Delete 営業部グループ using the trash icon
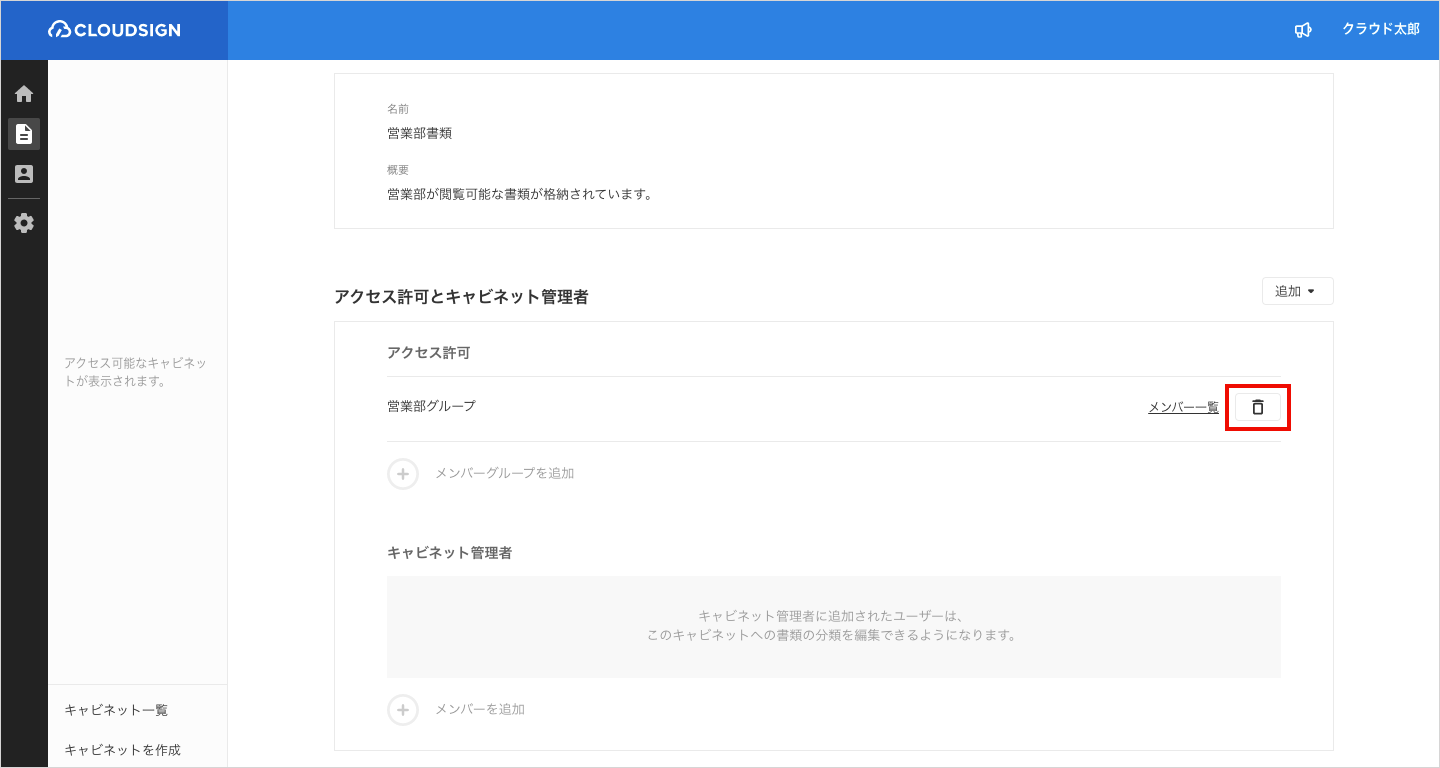Screen dimensions: 1440x768 [1258, 407]
